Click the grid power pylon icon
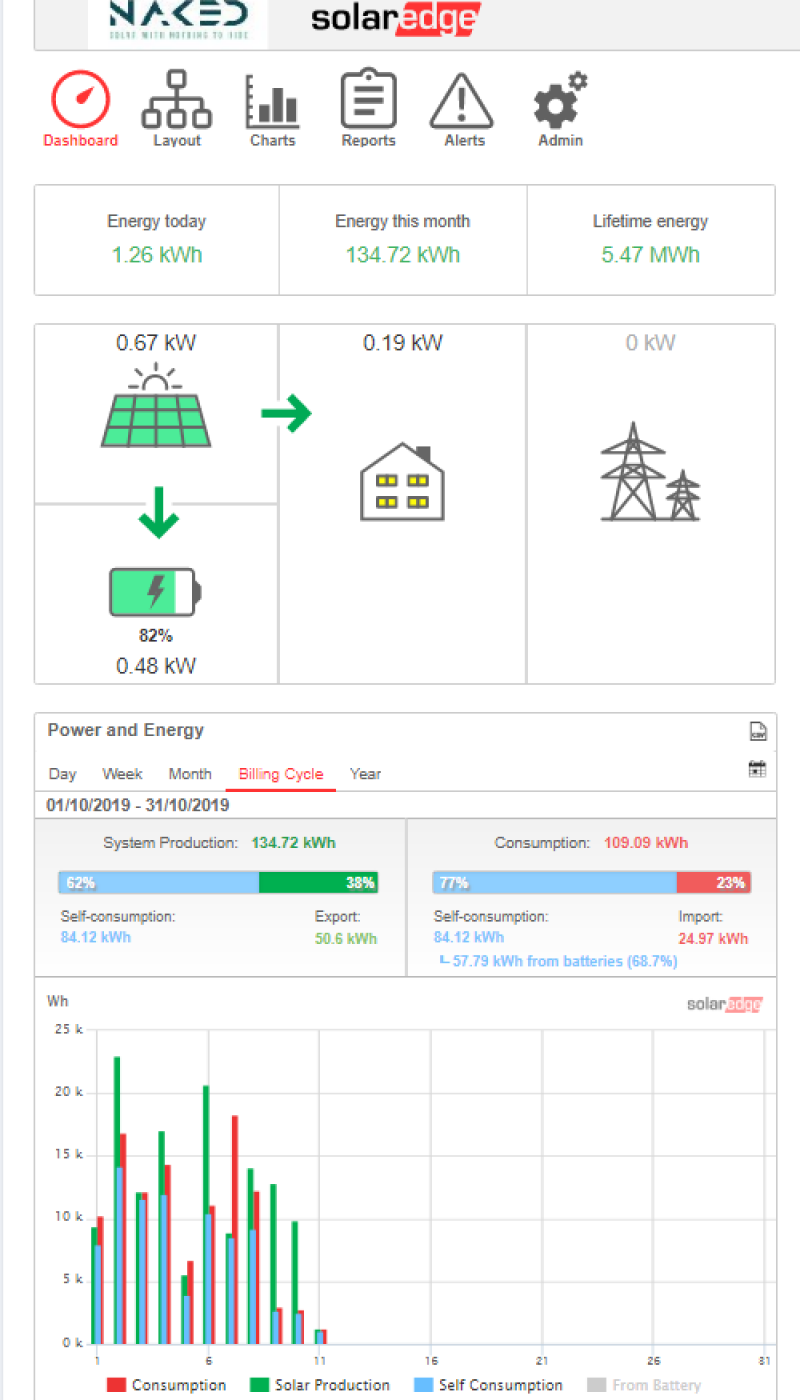 coord(650,472)
